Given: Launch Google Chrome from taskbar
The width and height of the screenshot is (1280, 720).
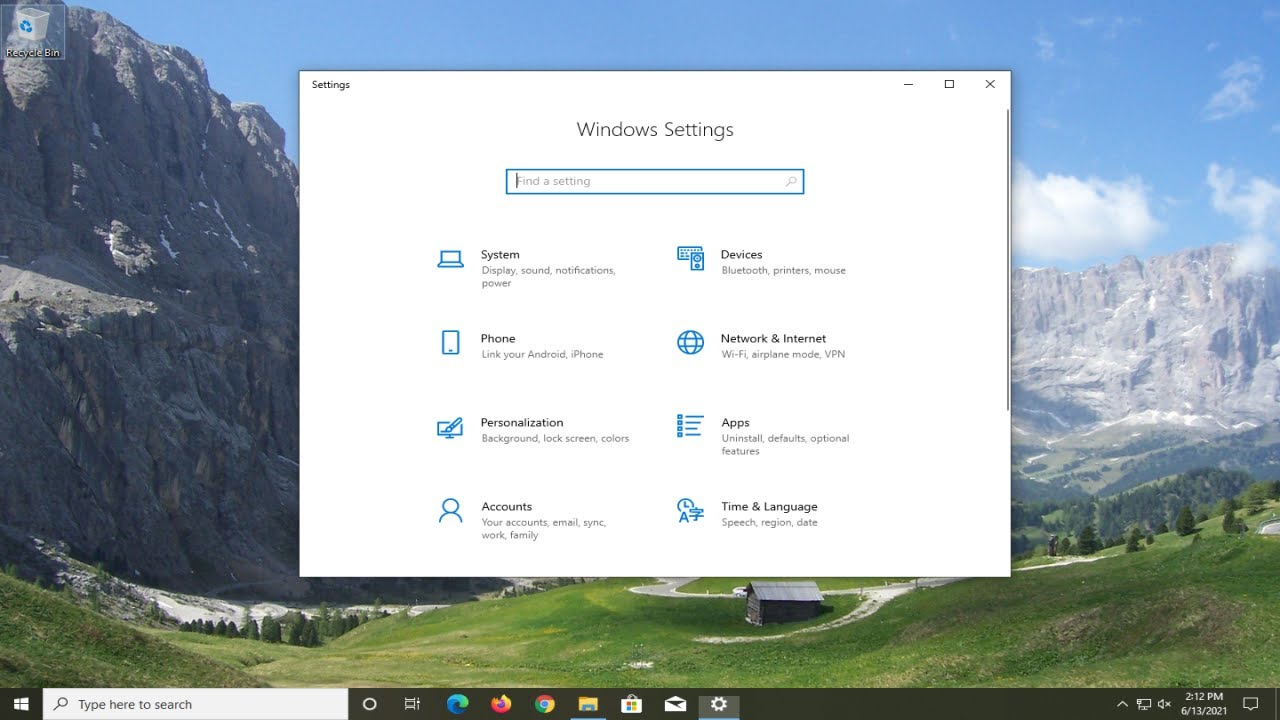Looking at the screenshot, I should 544,704.
